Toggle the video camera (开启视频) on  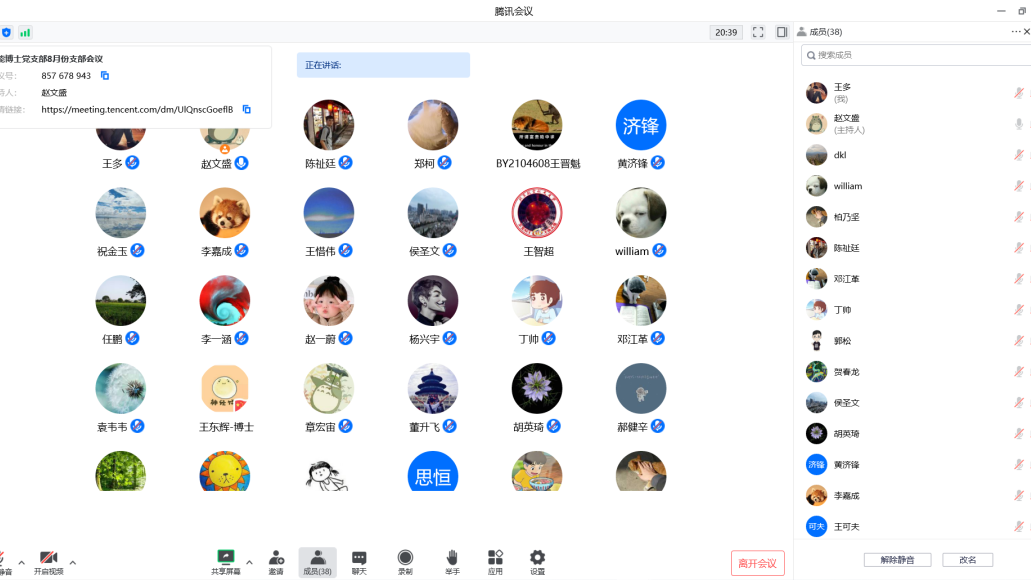pos(48,562)
